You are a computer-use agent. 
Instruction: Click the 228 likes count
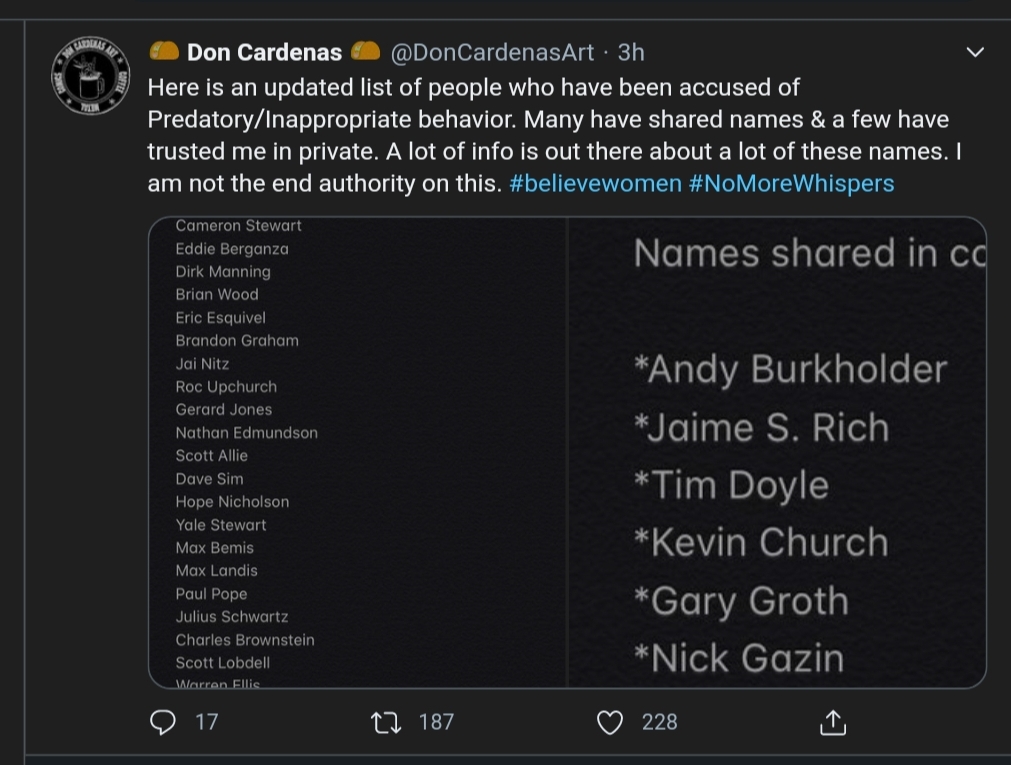660,722
